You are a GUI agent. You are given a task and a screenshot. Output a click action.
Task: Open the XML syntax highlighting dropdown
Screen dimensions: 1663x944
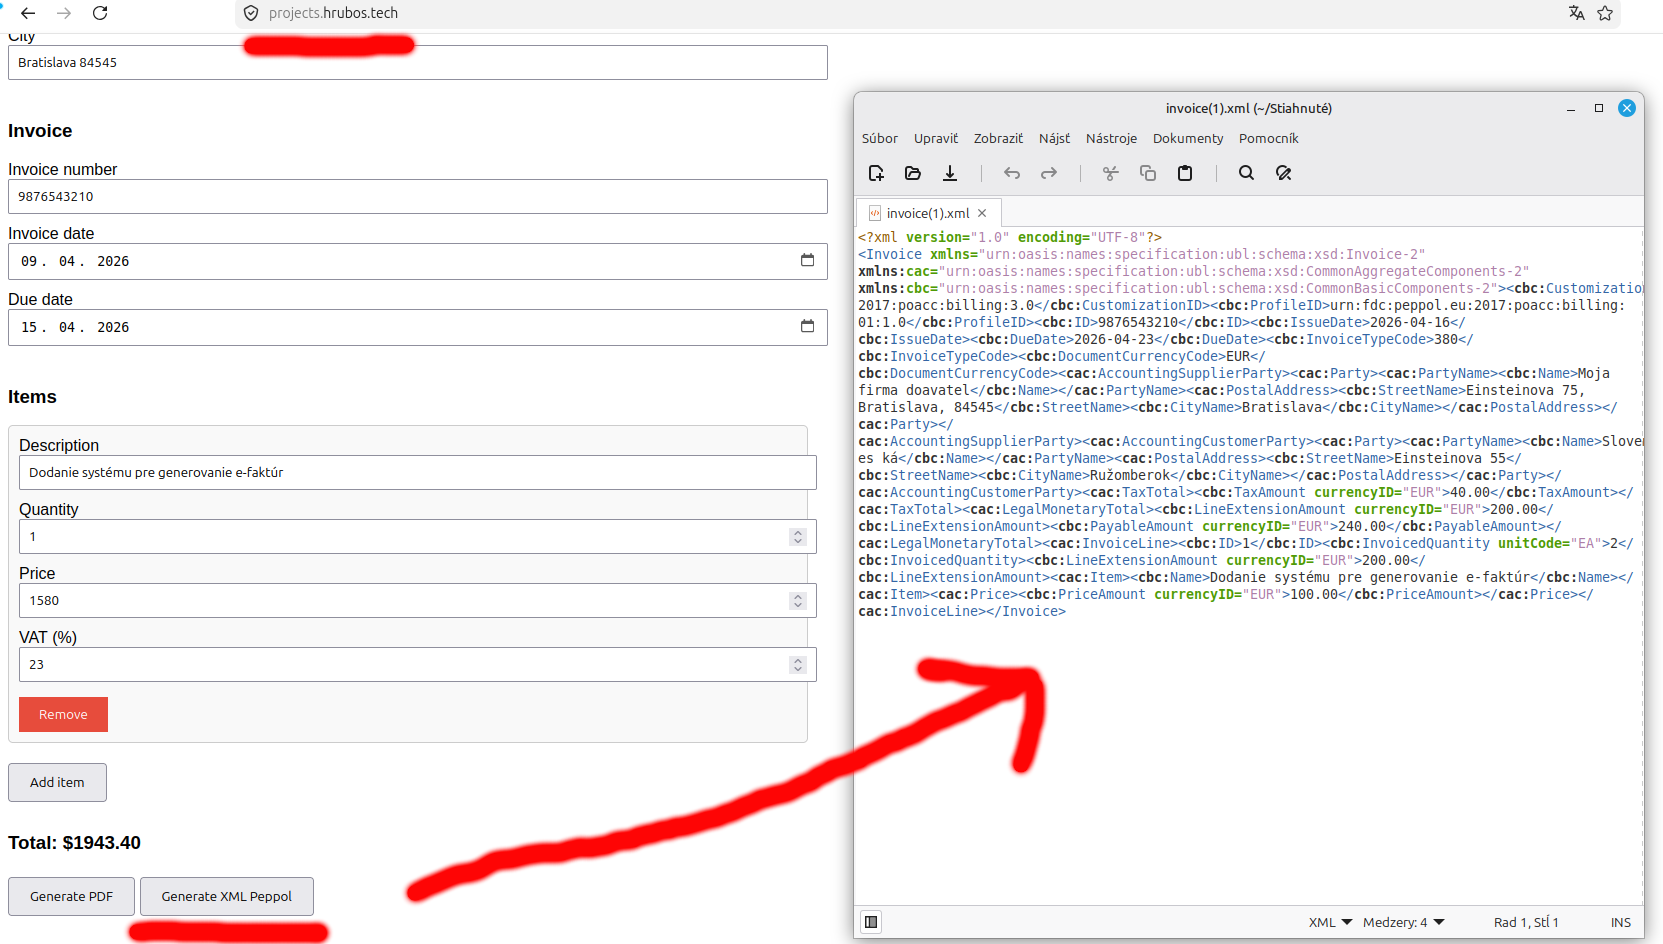coord(1330,921)
